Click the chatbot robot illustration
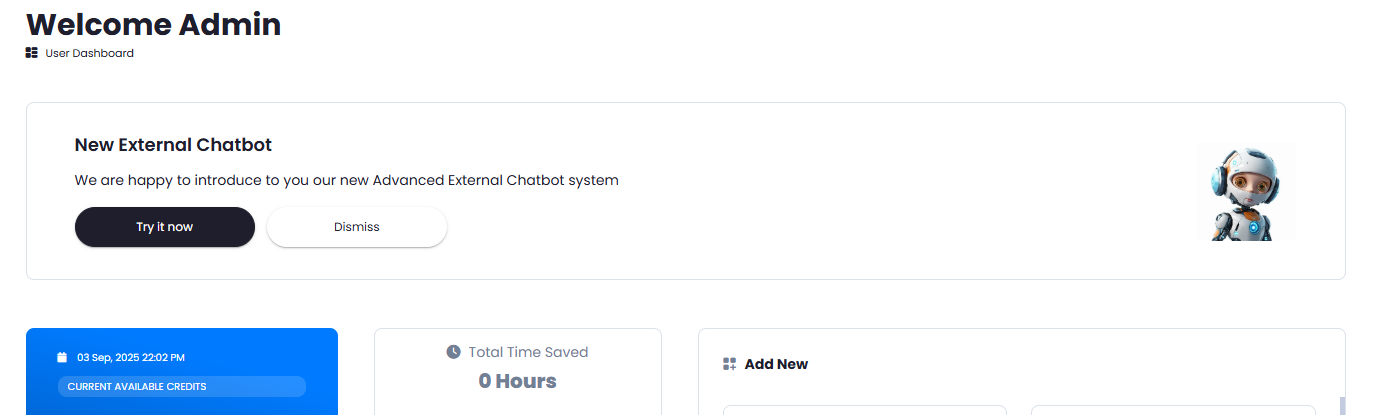This screenshot has width=1378, height=415. click(1245, 191)
